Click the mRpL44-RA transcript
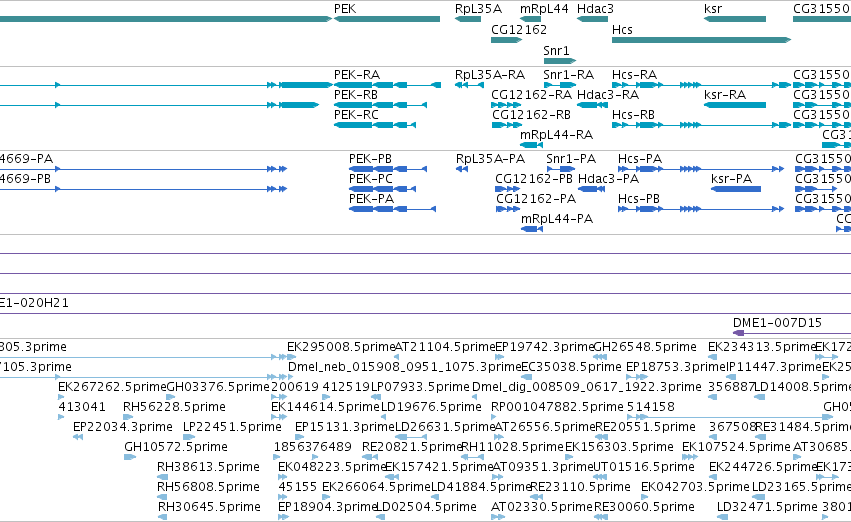This screenshot has height=522, width=851. click(531, 145)
